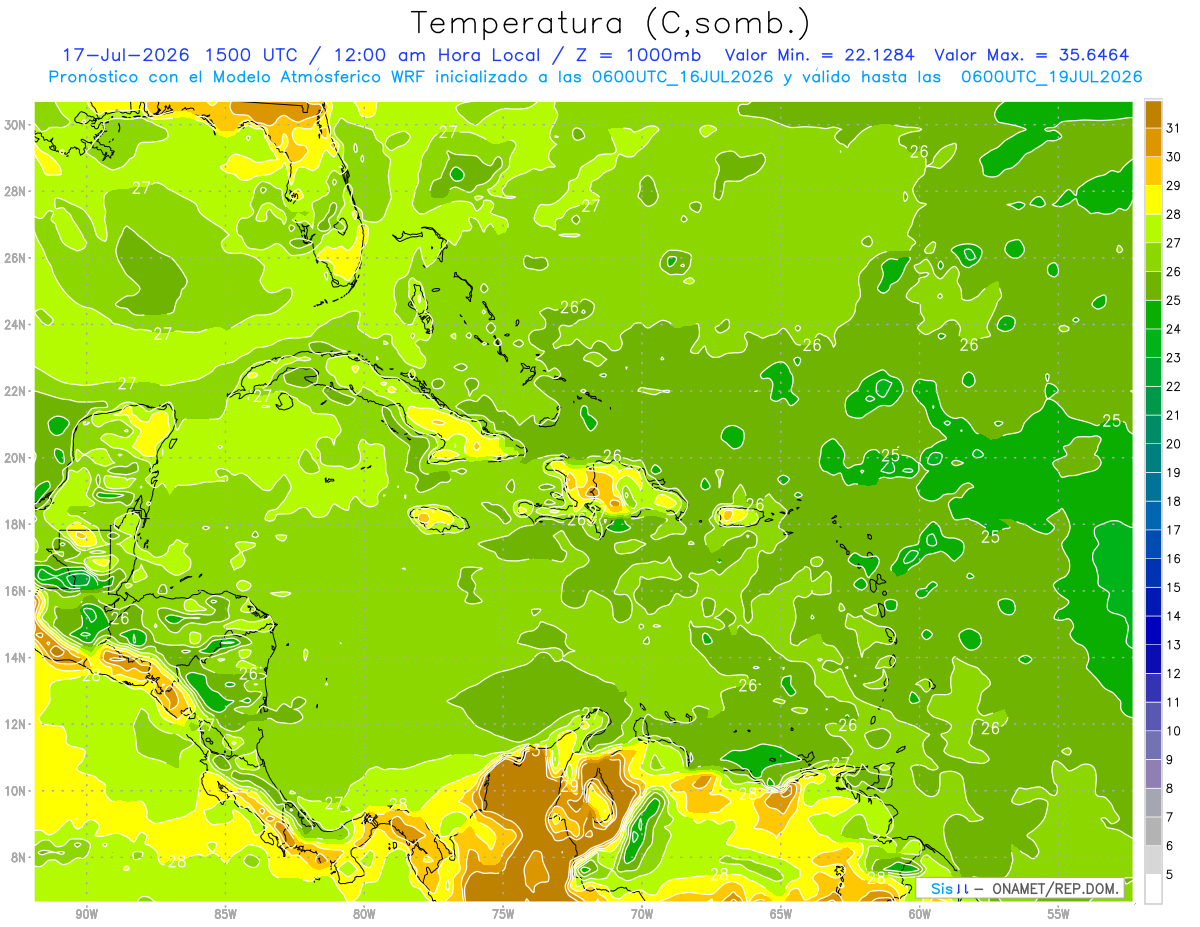Image resolution: width=1200 pixels, height=927 pixels.
Task: Click the 8N latitude axis label
Action: [x=19, y=858]
